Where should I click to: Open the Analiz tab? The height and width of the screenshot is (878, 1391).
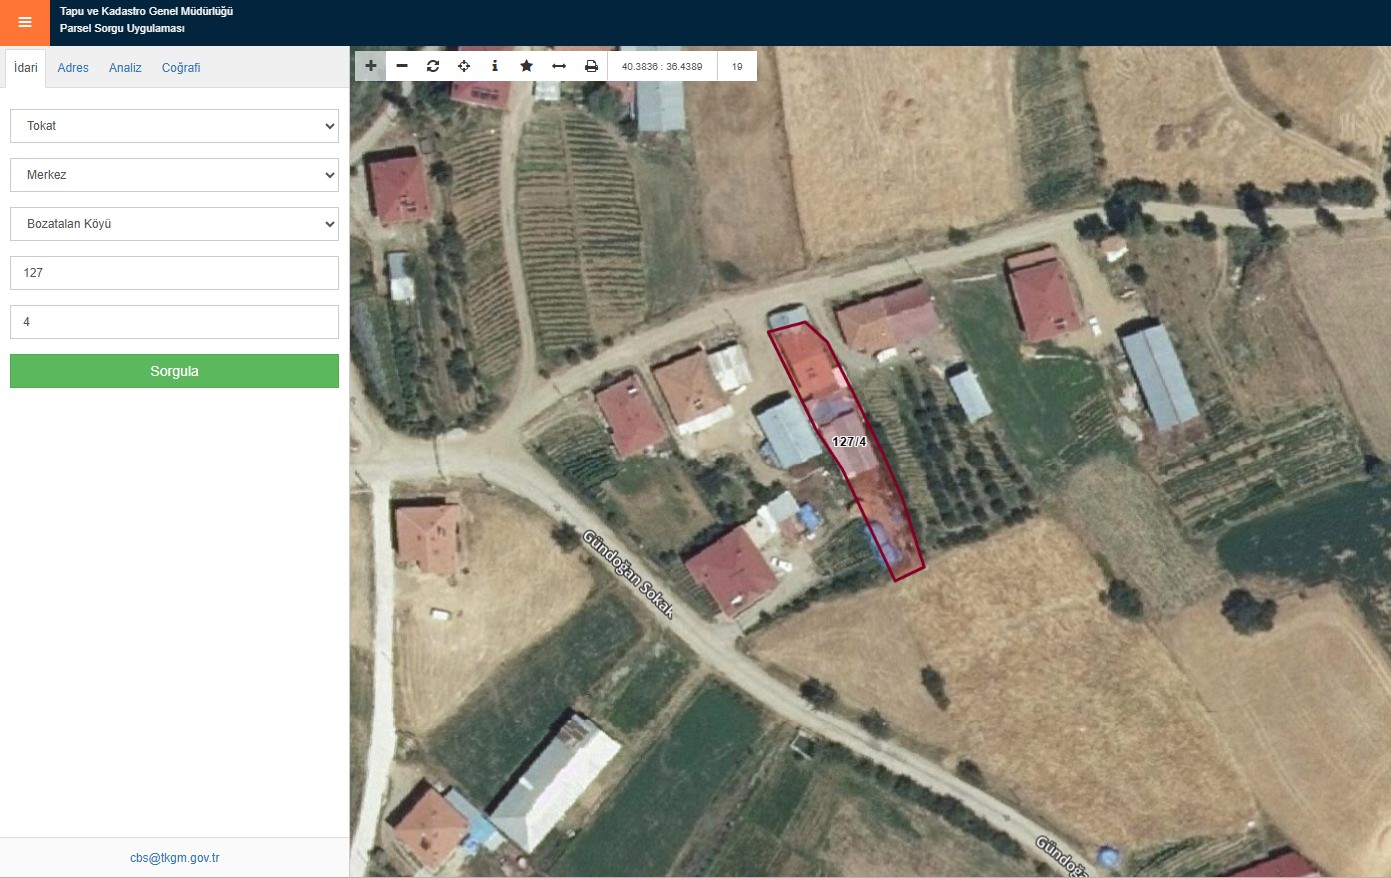point(125,68)
